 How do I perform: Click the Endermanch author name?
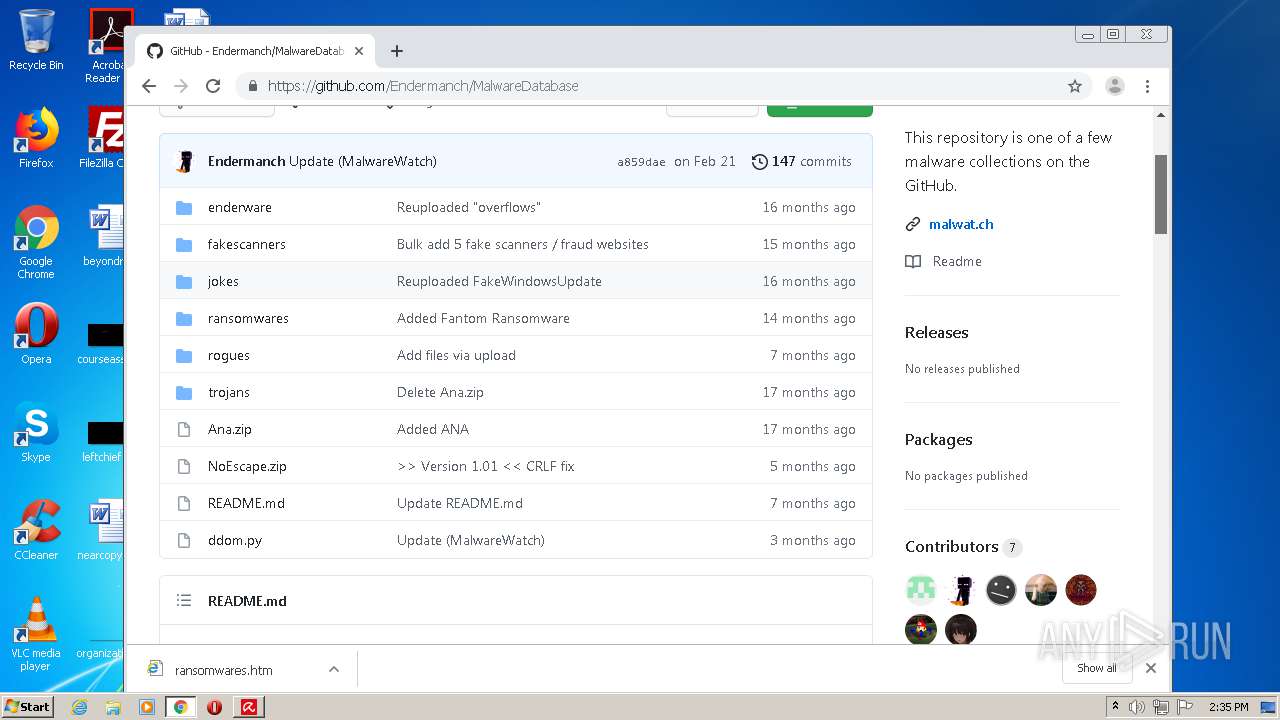pos(246,161)
